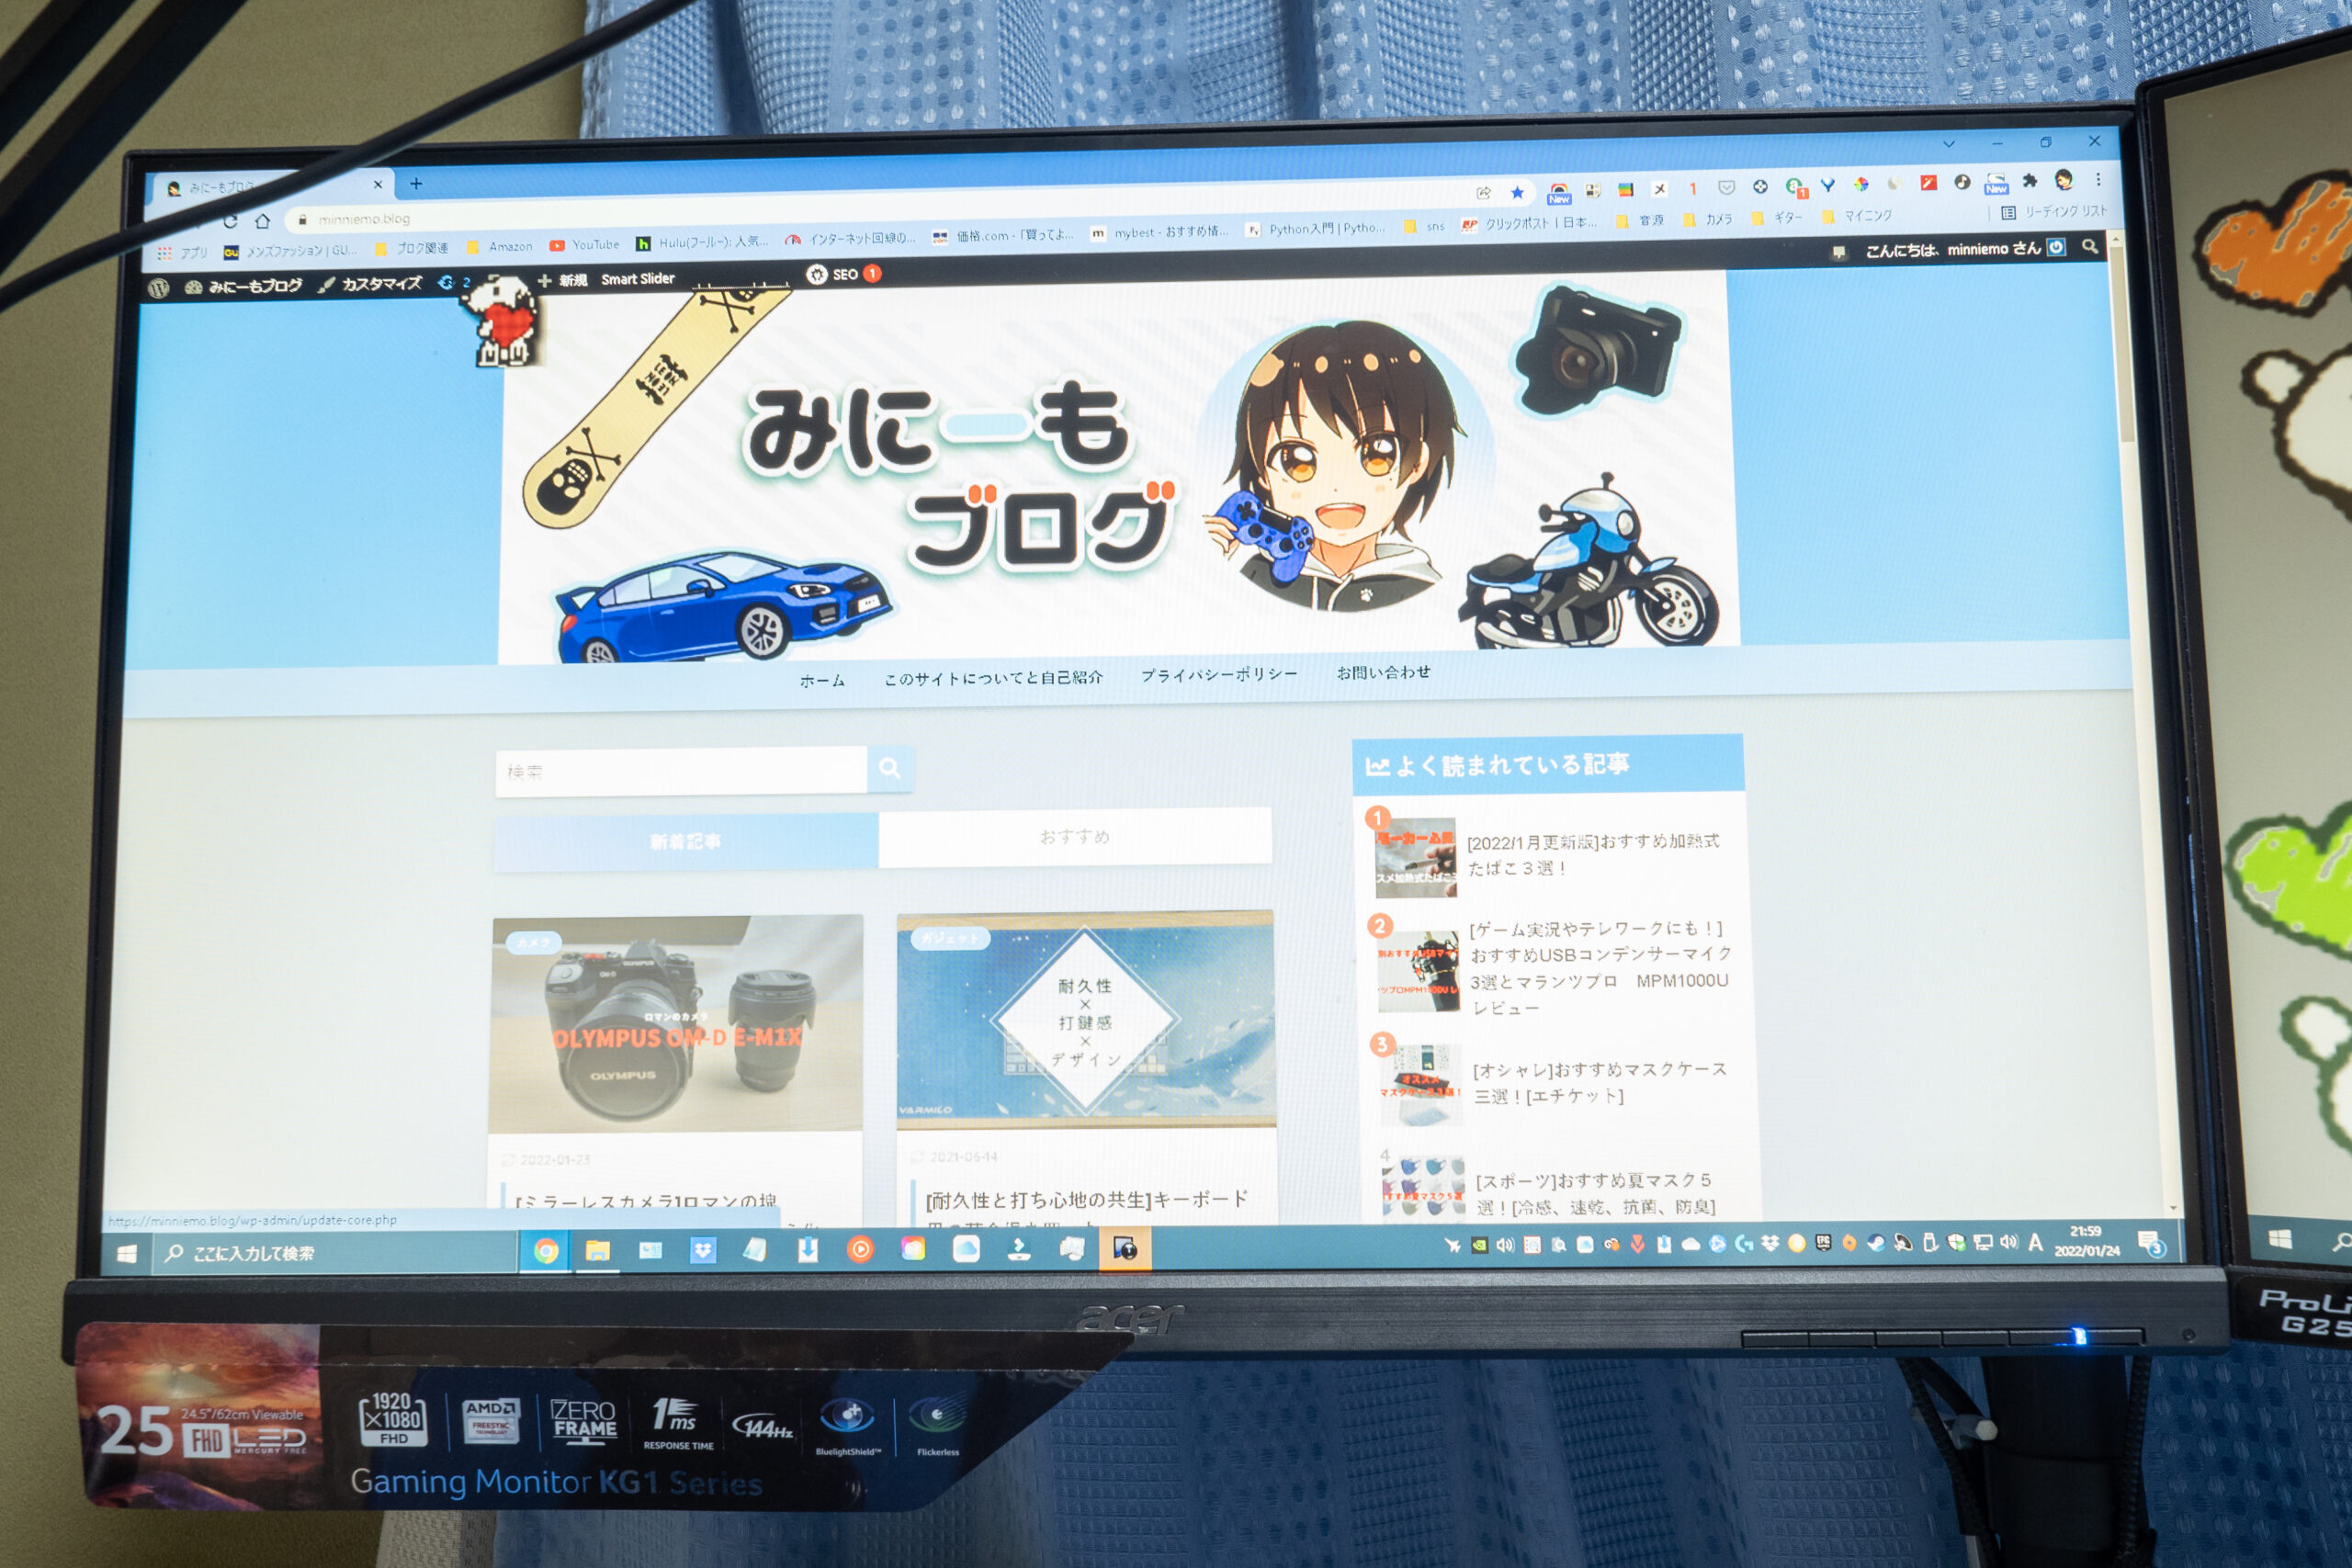Open Smart Slider in the admin bar
This screenshot has width=2352, height=1568.
[x=638, y=279]
